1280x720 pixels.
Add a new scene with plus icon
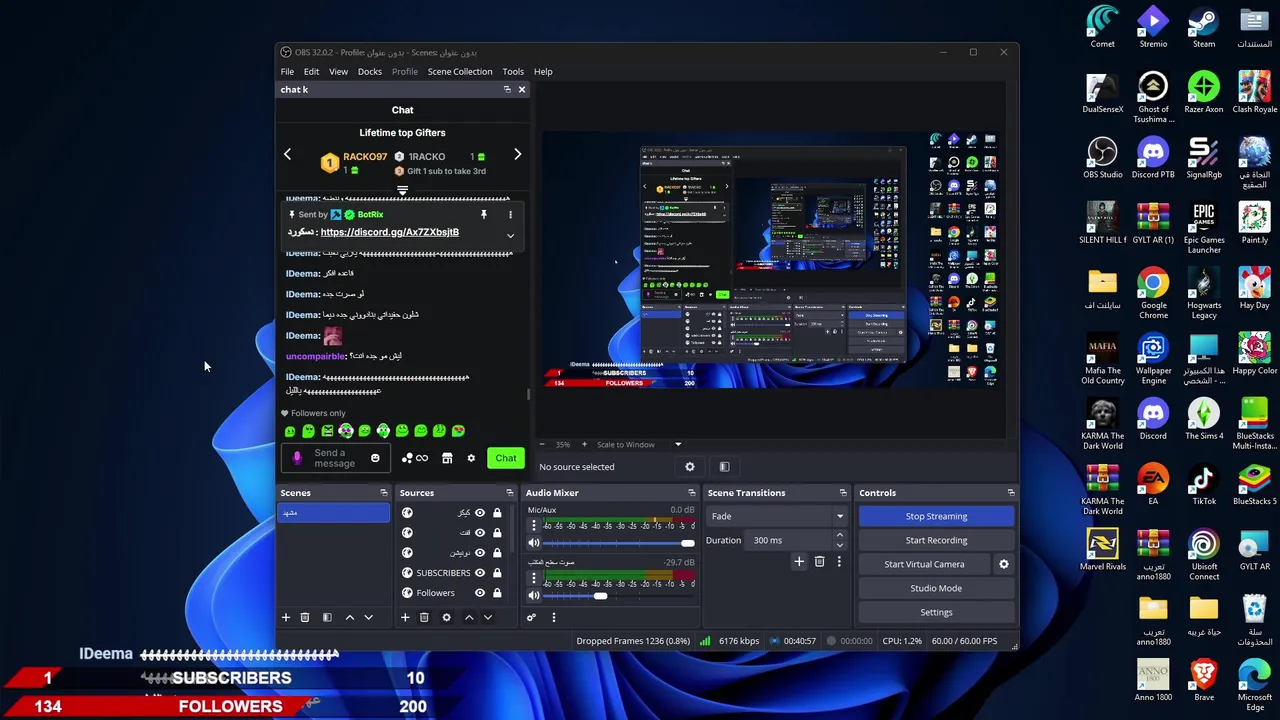point(285,617)
